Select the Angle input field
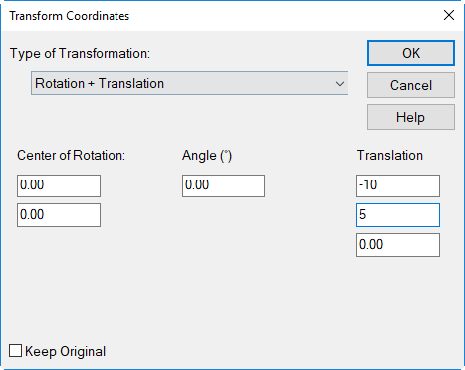The width and height of the screenshot is (465, 370). tap(223, 186)
